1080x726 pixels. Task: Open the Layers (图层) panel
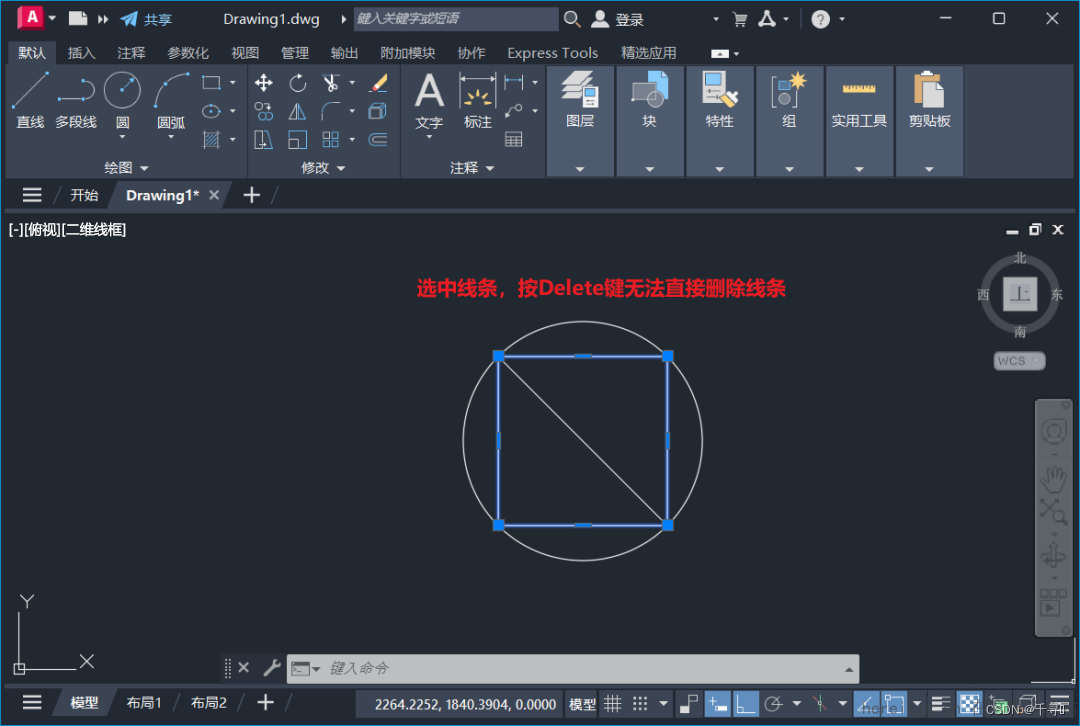(x=580, y=121)
